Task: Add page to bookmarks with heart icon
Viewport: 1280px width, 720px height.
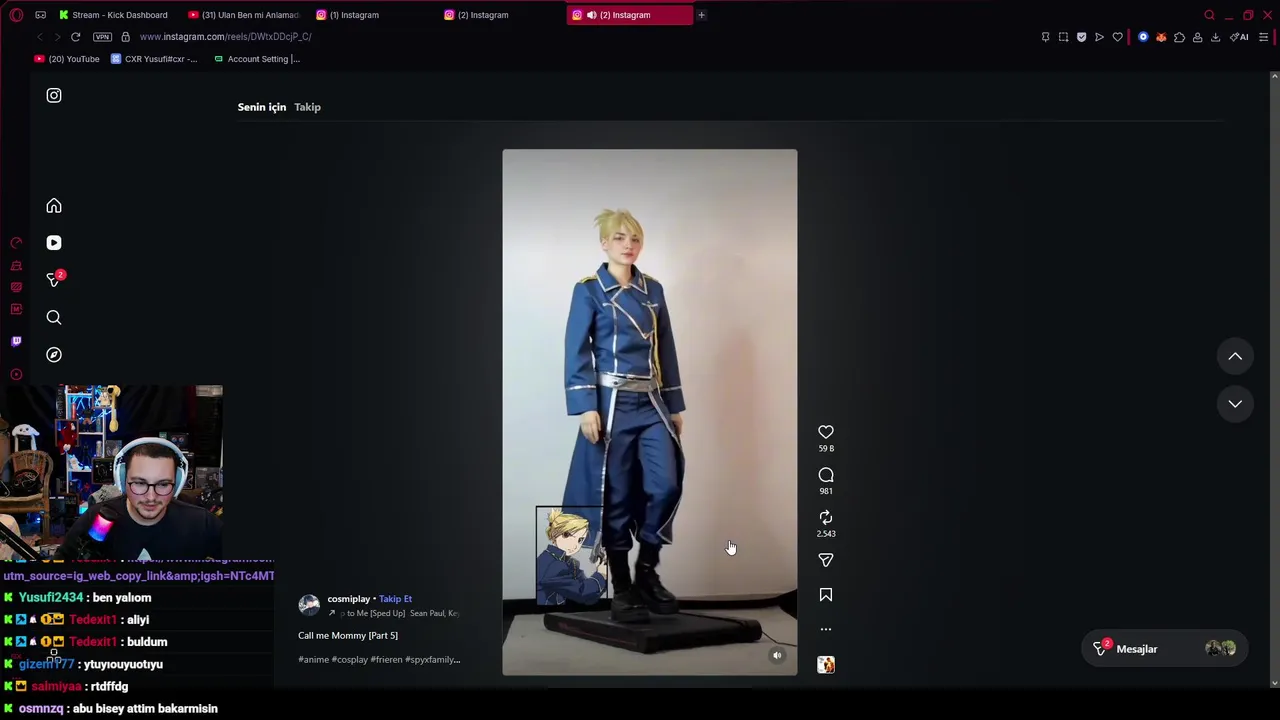Action: (x=1118, y=37)
